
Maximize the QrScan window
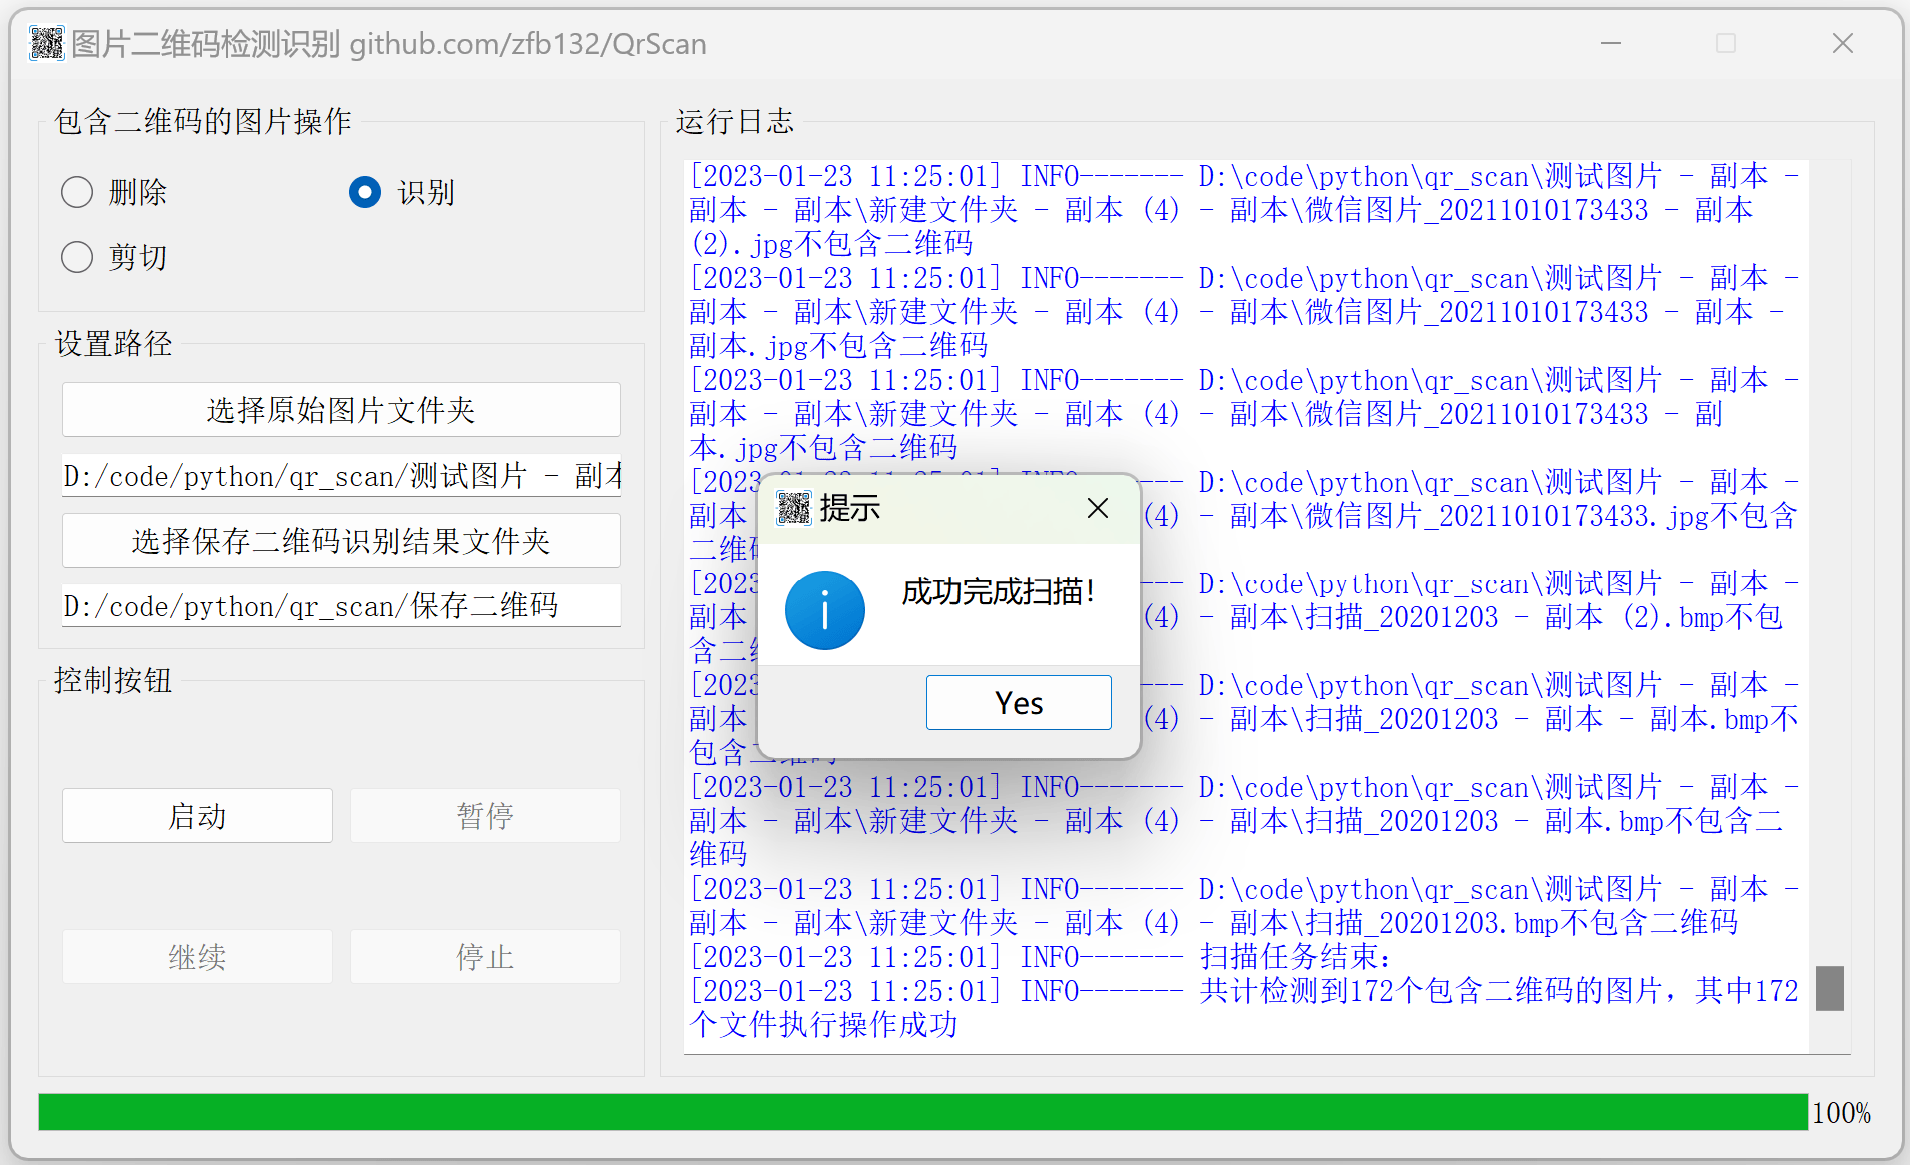click(x=1725, y=44)
